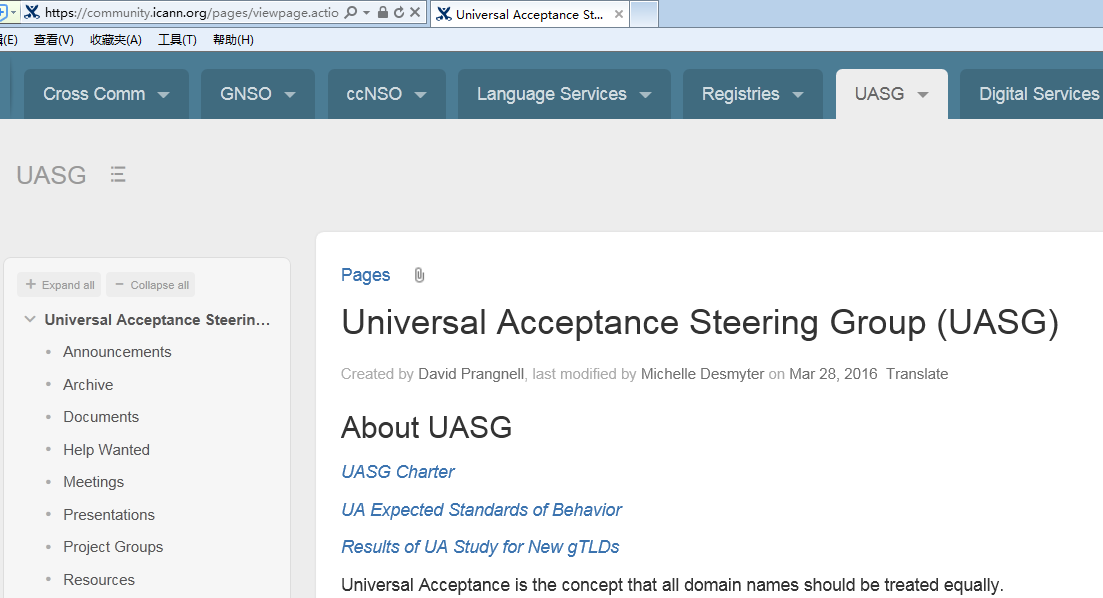
Task: Open the Cross Comm navigation tab
Action: [106, 94]
